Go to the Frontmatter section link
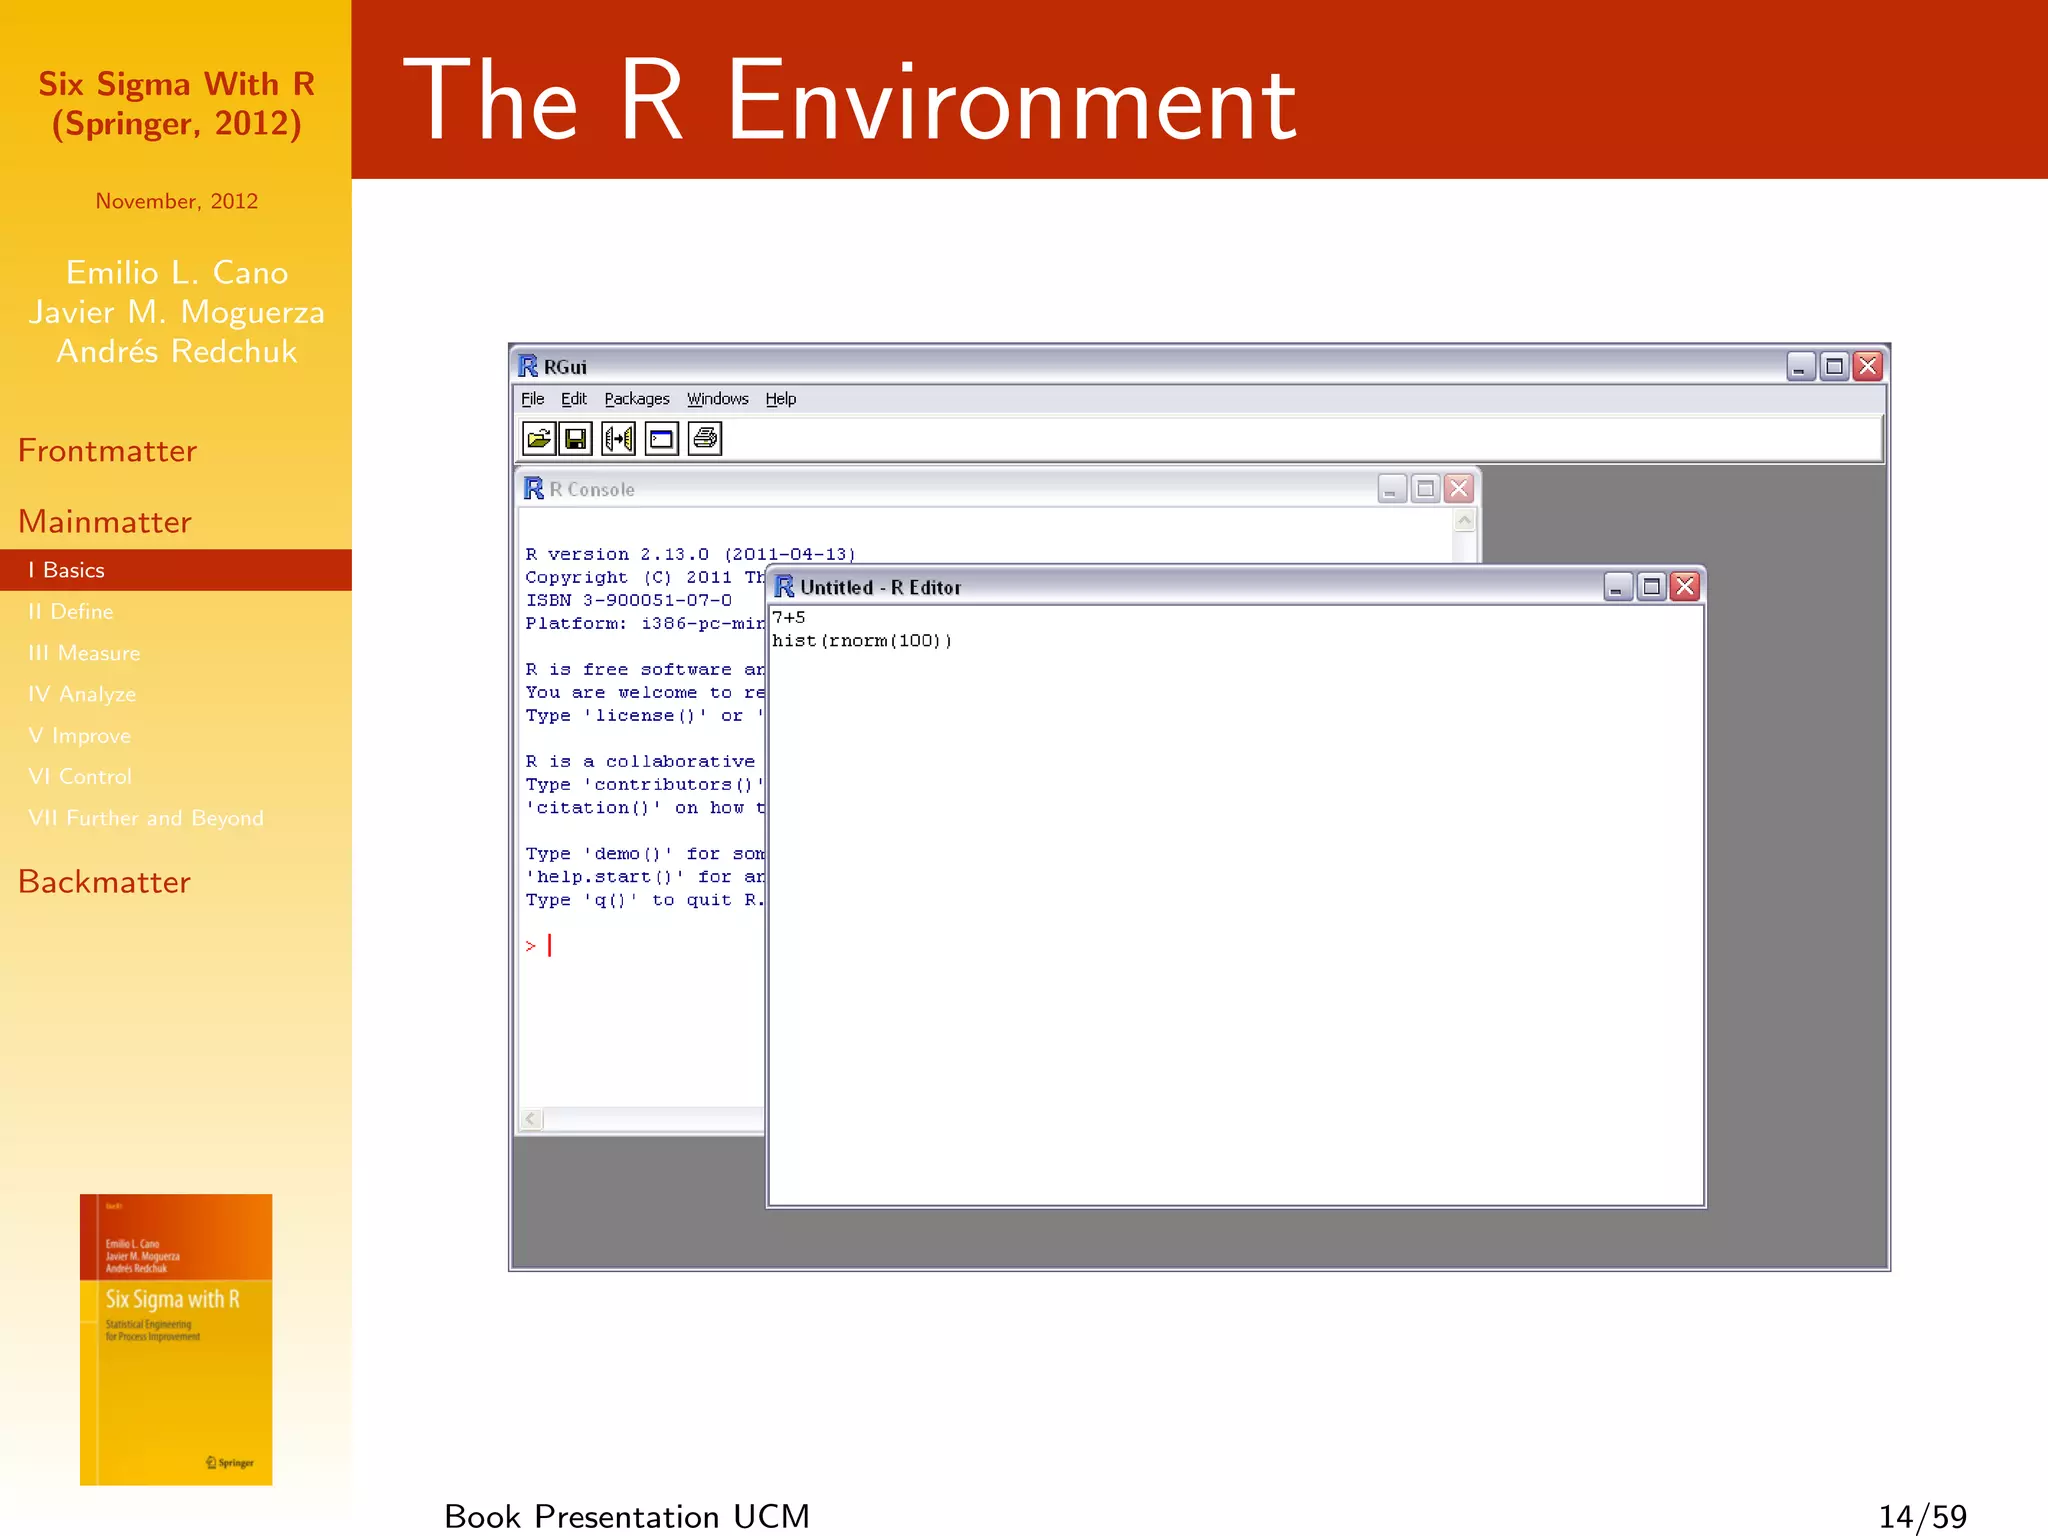This screenshot has height=1536, width=2048. [108, 451]
